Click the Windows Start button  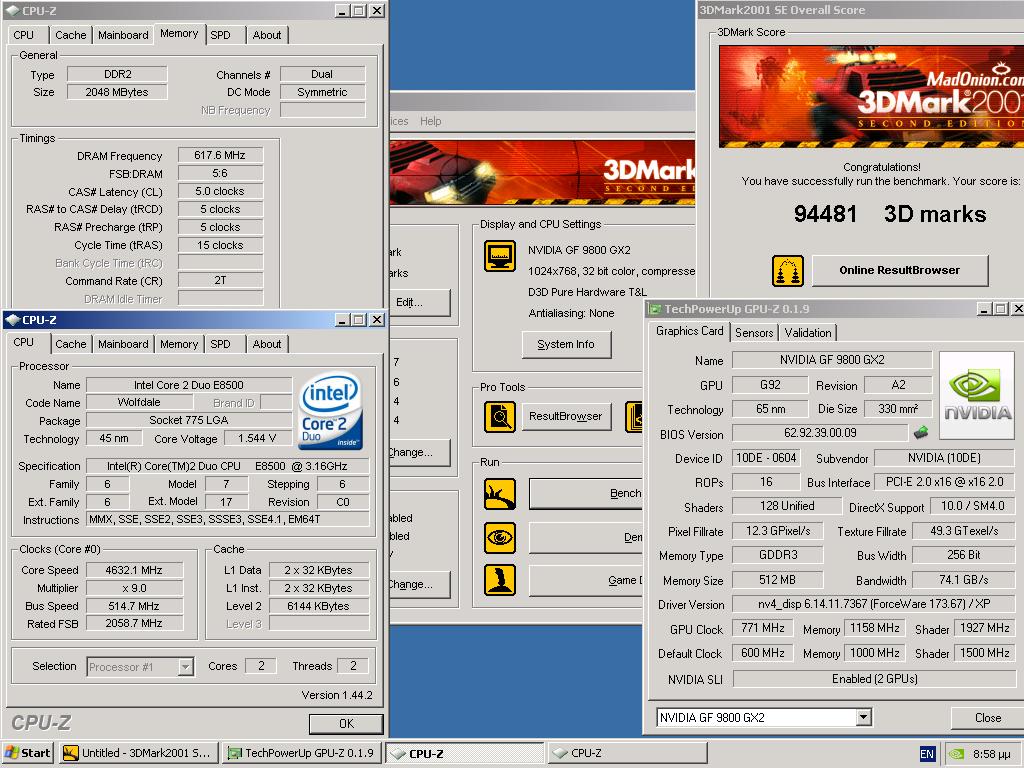pos(27,753)
